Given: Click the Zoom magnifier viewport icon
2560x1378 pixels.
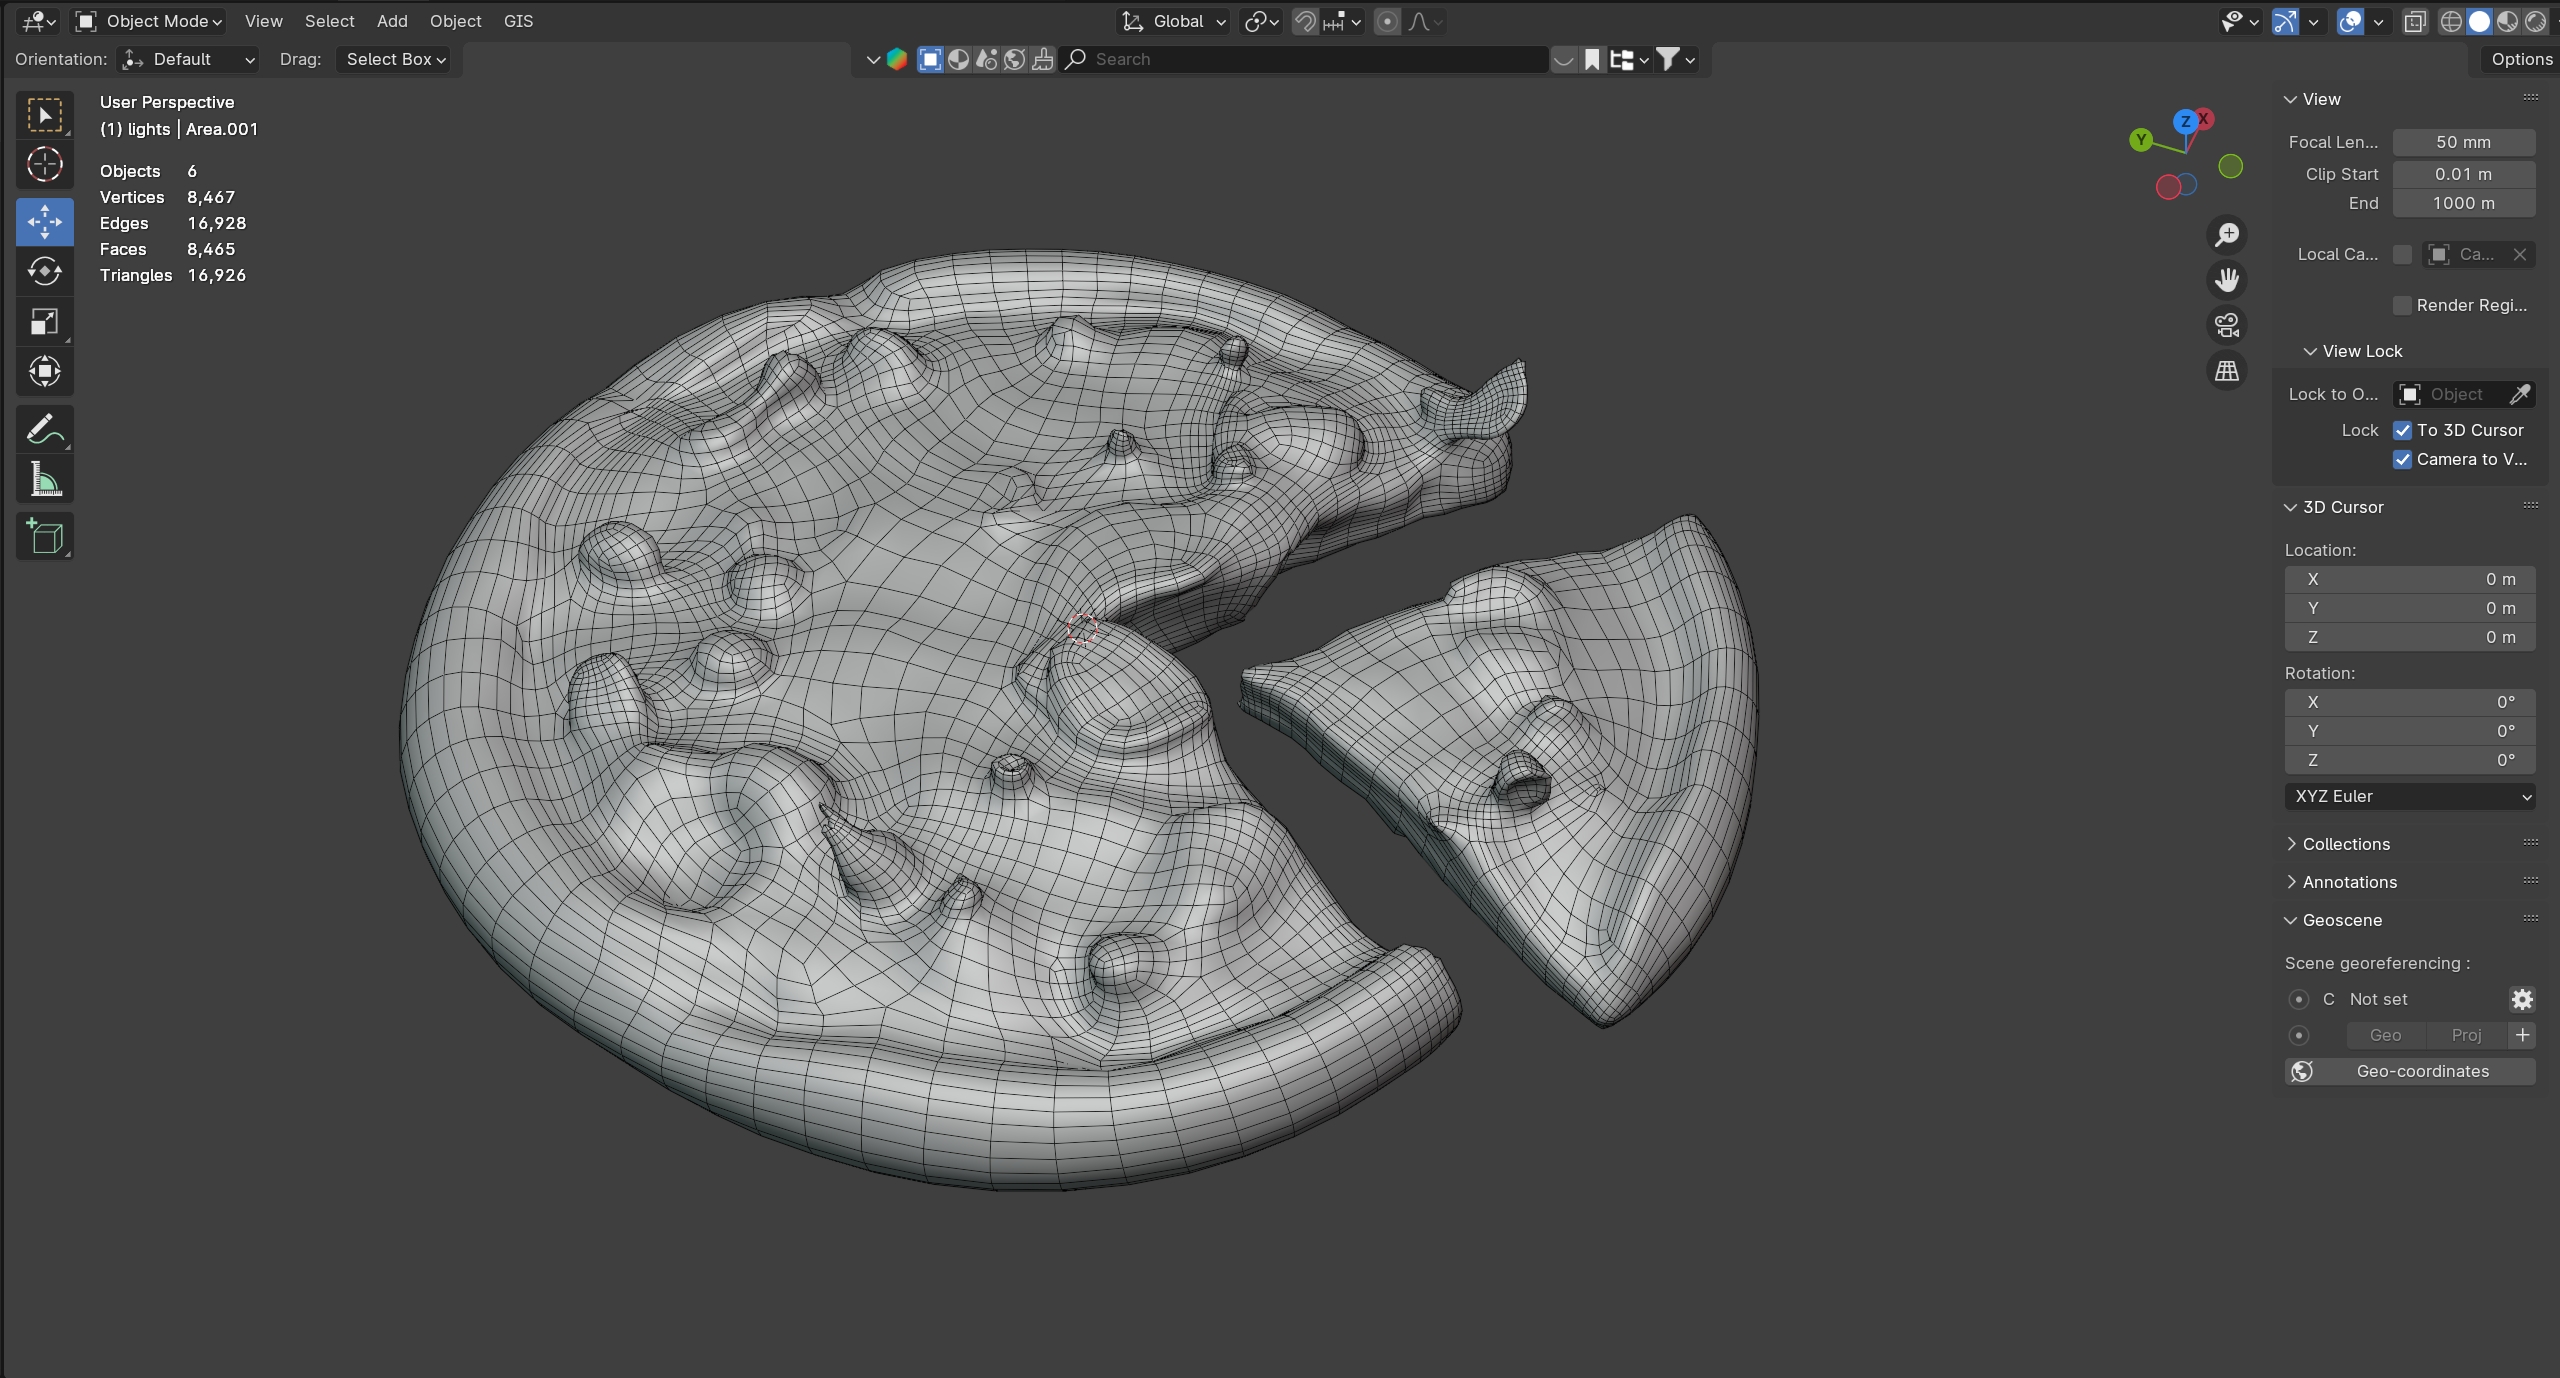Looking at the screenshot, I should (x=2226, y=235).
